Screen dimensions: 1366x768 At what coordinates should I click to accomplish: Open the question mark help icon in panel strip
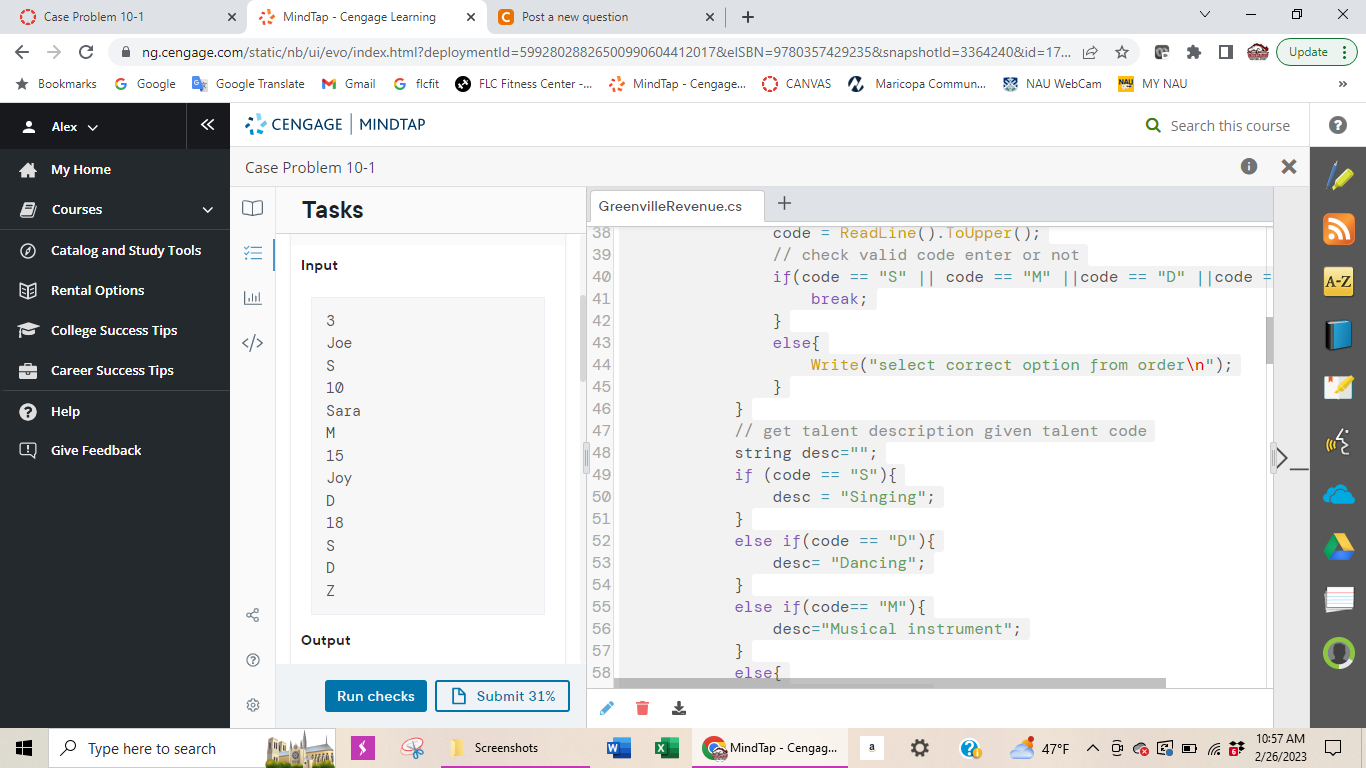tap(253, 660)
